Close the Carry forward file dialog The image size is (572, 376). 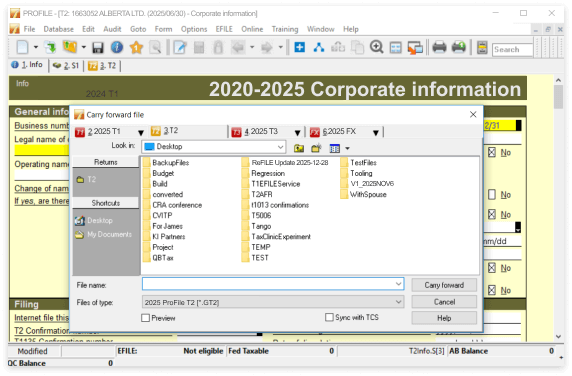(x=473, y=115)
